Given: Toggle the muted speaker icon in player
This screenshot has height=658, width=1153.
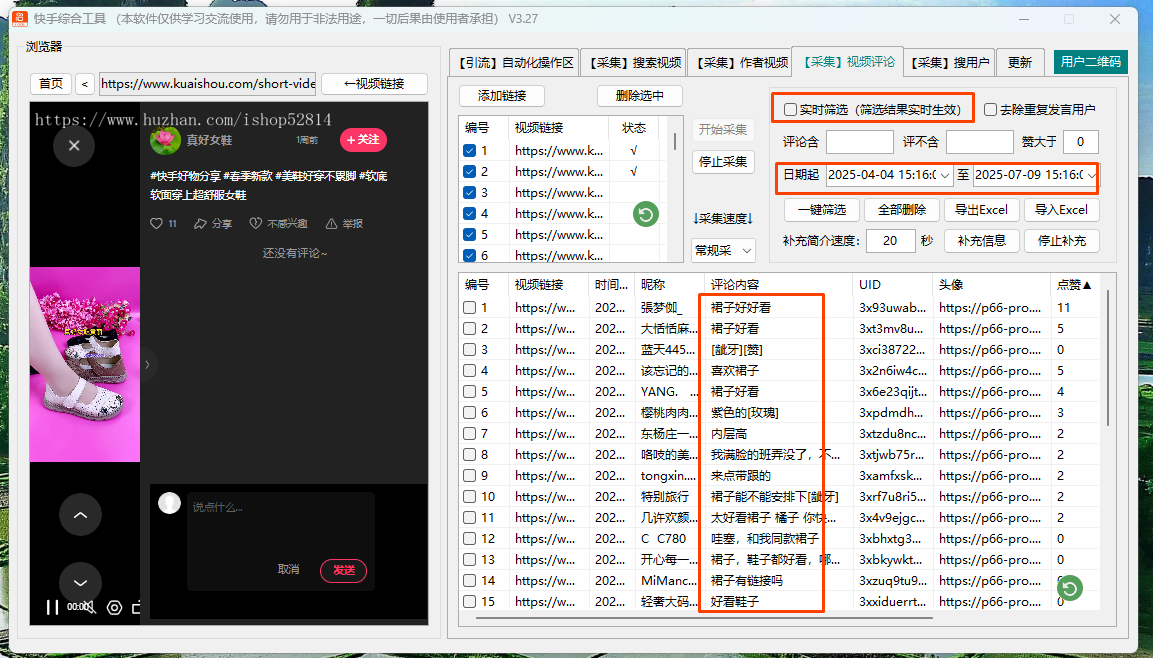Looking at the screenshot, I should [x=90, y=607].
